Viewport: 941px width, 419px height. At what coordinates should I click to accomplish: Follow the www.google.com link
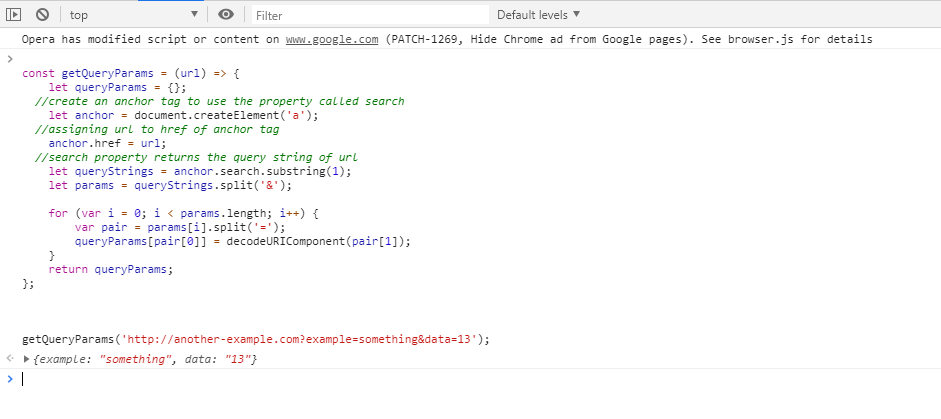click(x=331, y=40)
